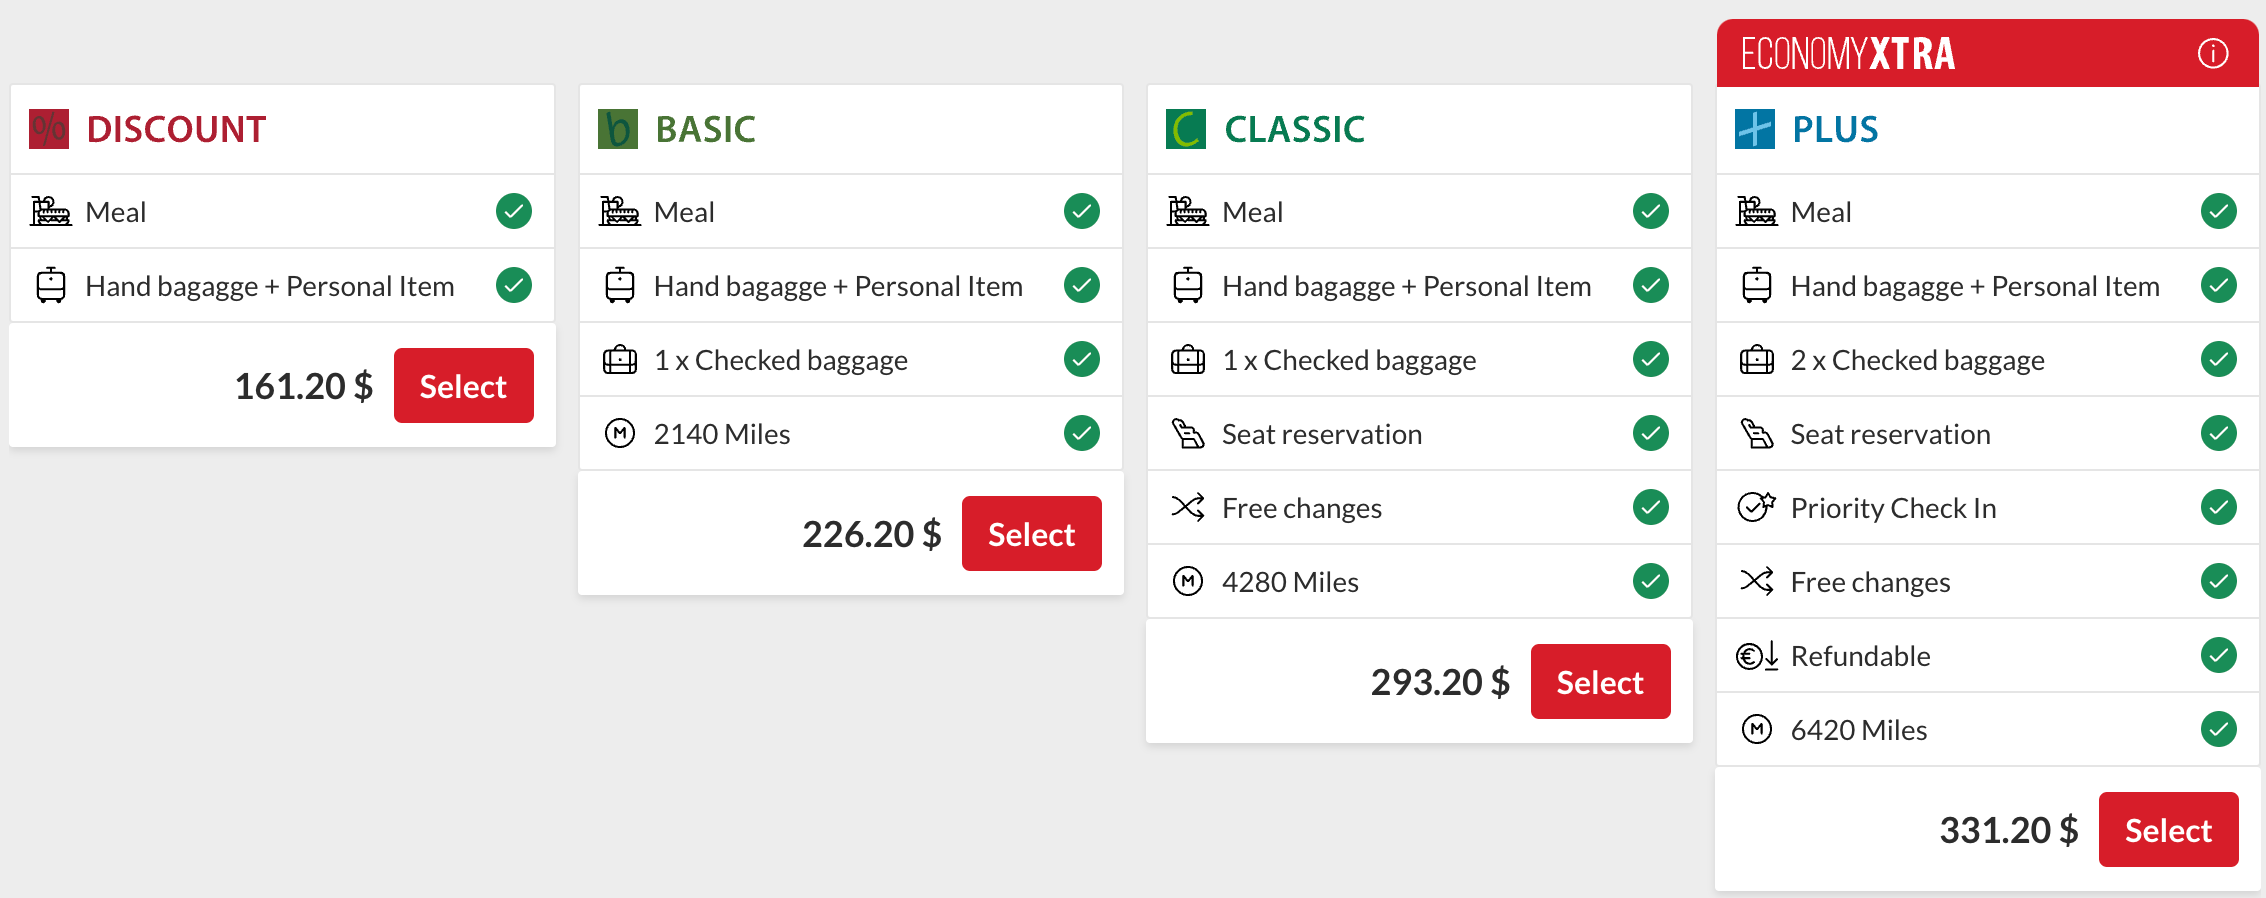
Task: Click the 2140 Miles icon in Basic
Action: 620,434
